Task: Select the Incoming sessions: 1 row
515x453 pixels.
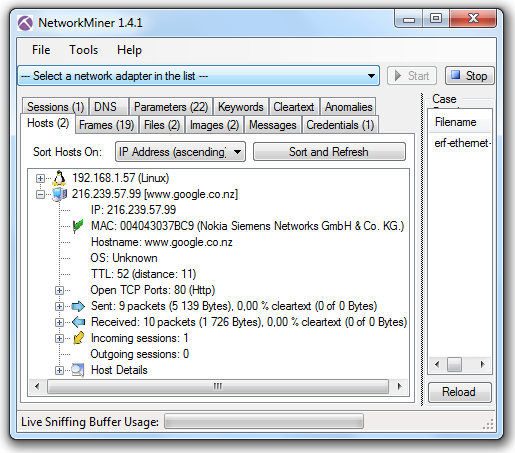Action: [139, 338]
